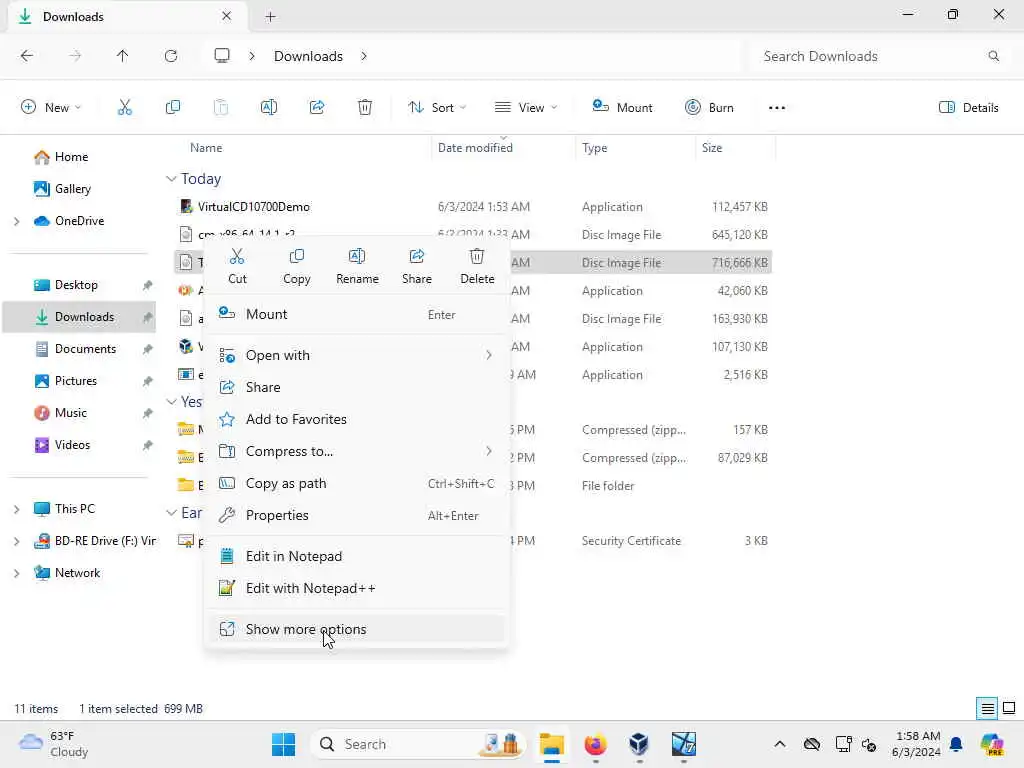Viewport: 1024px width, 768px height.
Task: Open Home in the navigation pane
Action: [71, 157]
